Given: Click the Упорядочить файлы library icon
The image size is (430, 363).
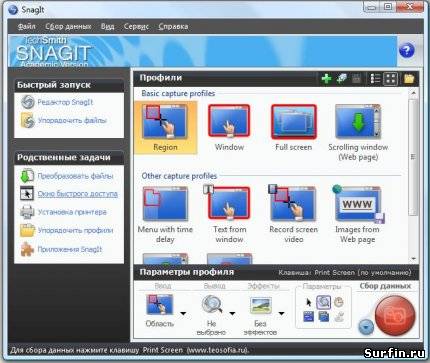Looking at the screenshot, I should (27, 120).
